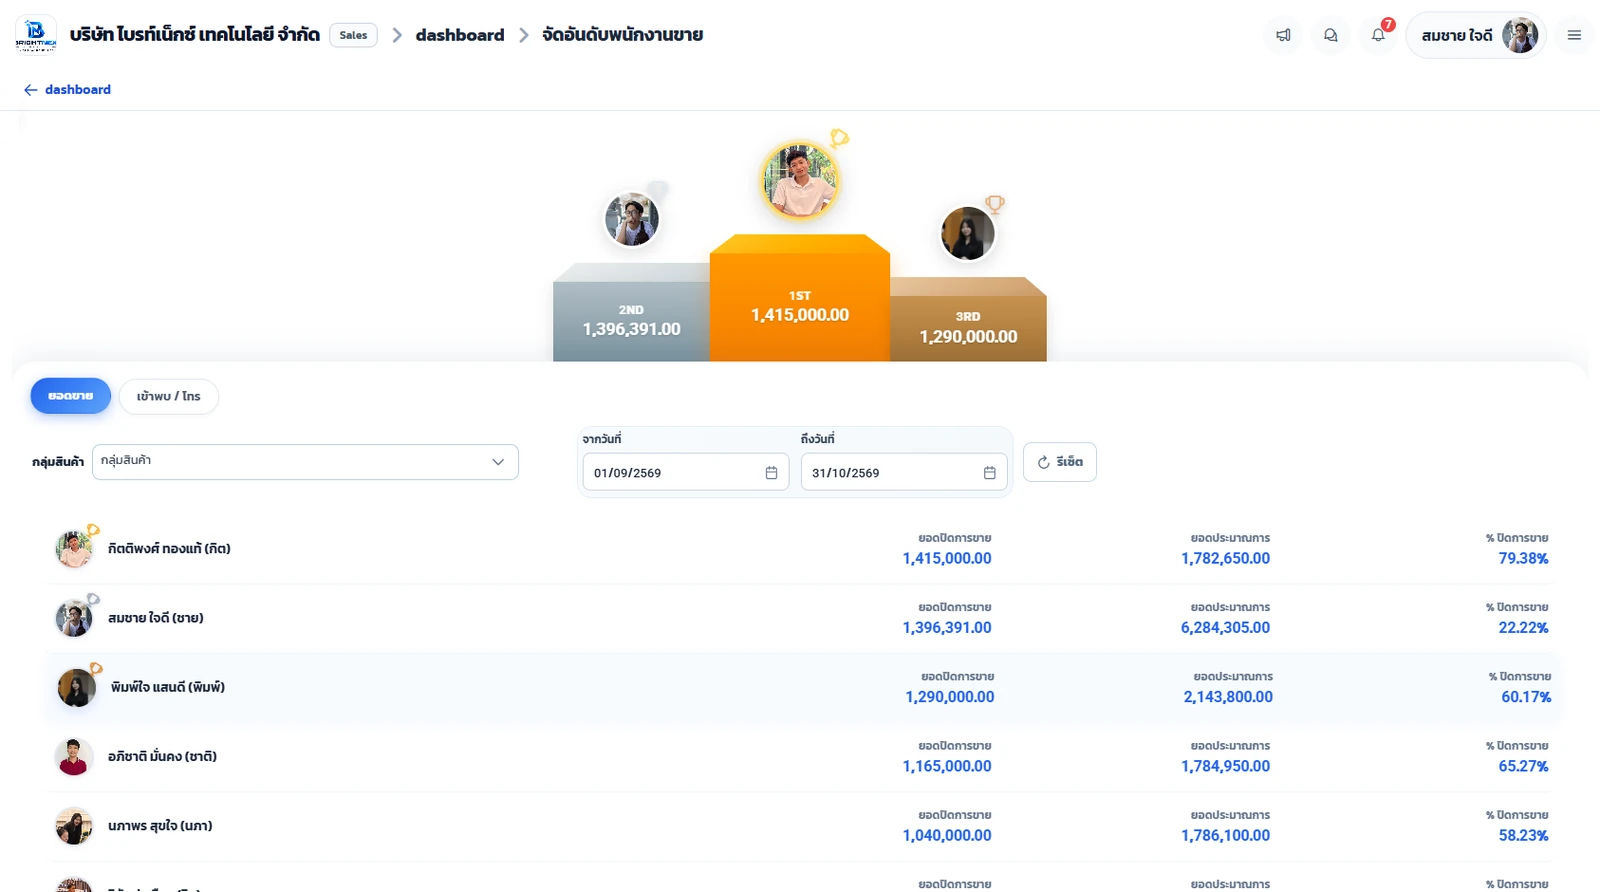Click the megaphone announcements icon
The image size is (1600, 892).
pos(1283,35)
